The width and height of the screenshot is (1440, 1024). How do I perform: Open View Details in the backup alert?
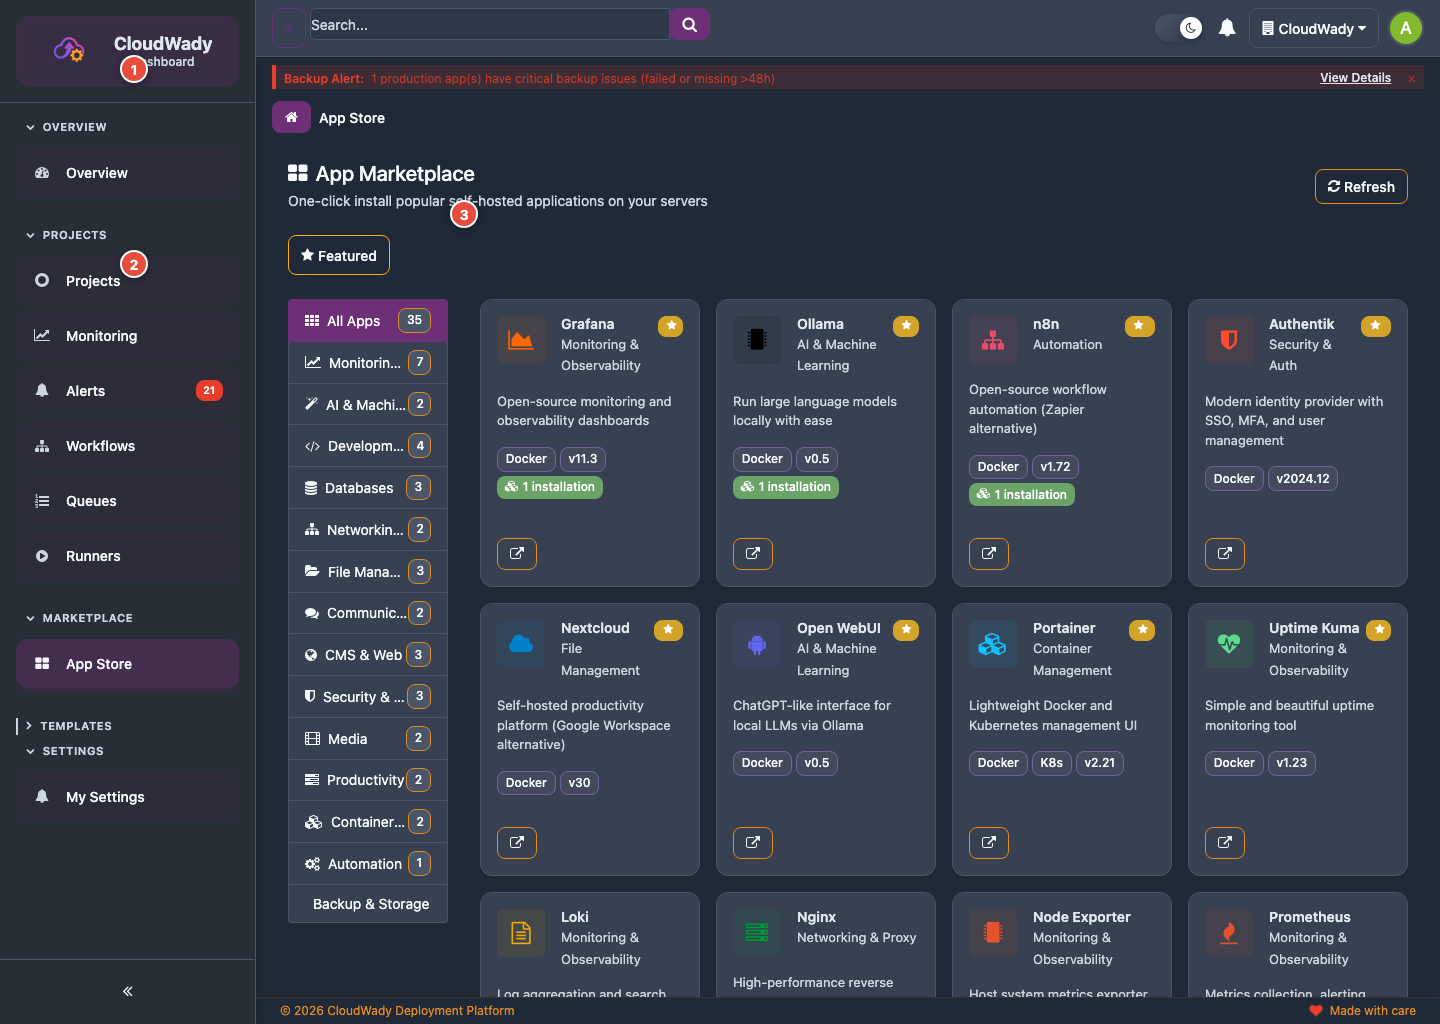click(1355, 77)
